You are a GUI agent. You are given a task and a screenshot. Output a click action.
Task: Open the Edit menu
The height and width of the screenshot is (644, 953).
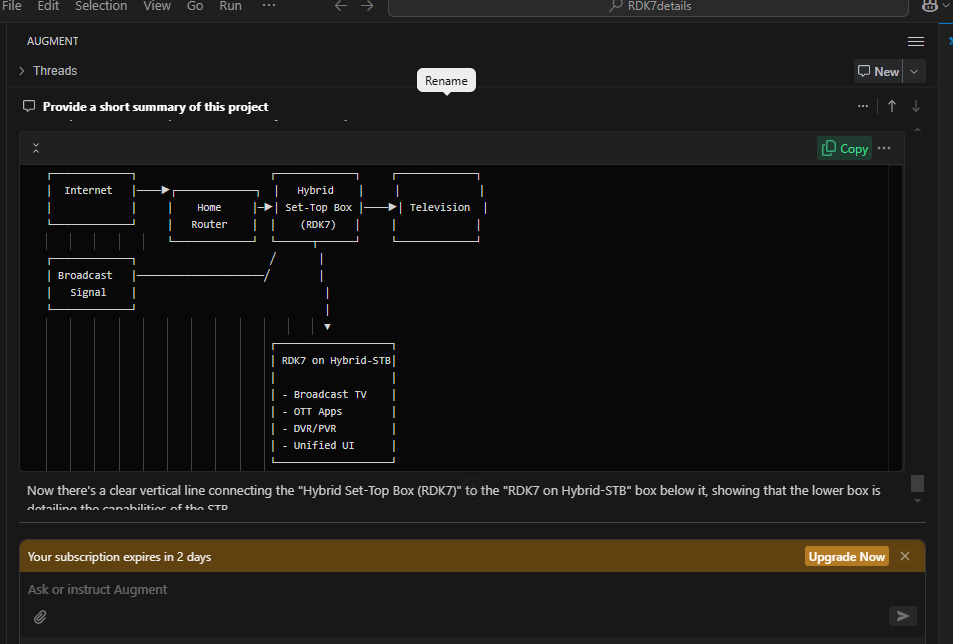tap(48, 6)
